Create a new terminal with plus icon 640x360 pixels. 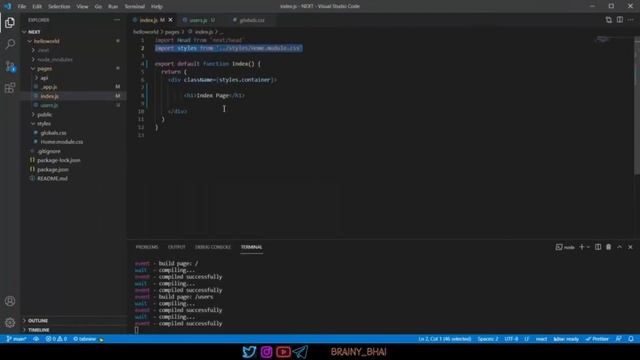pos(582,247)
